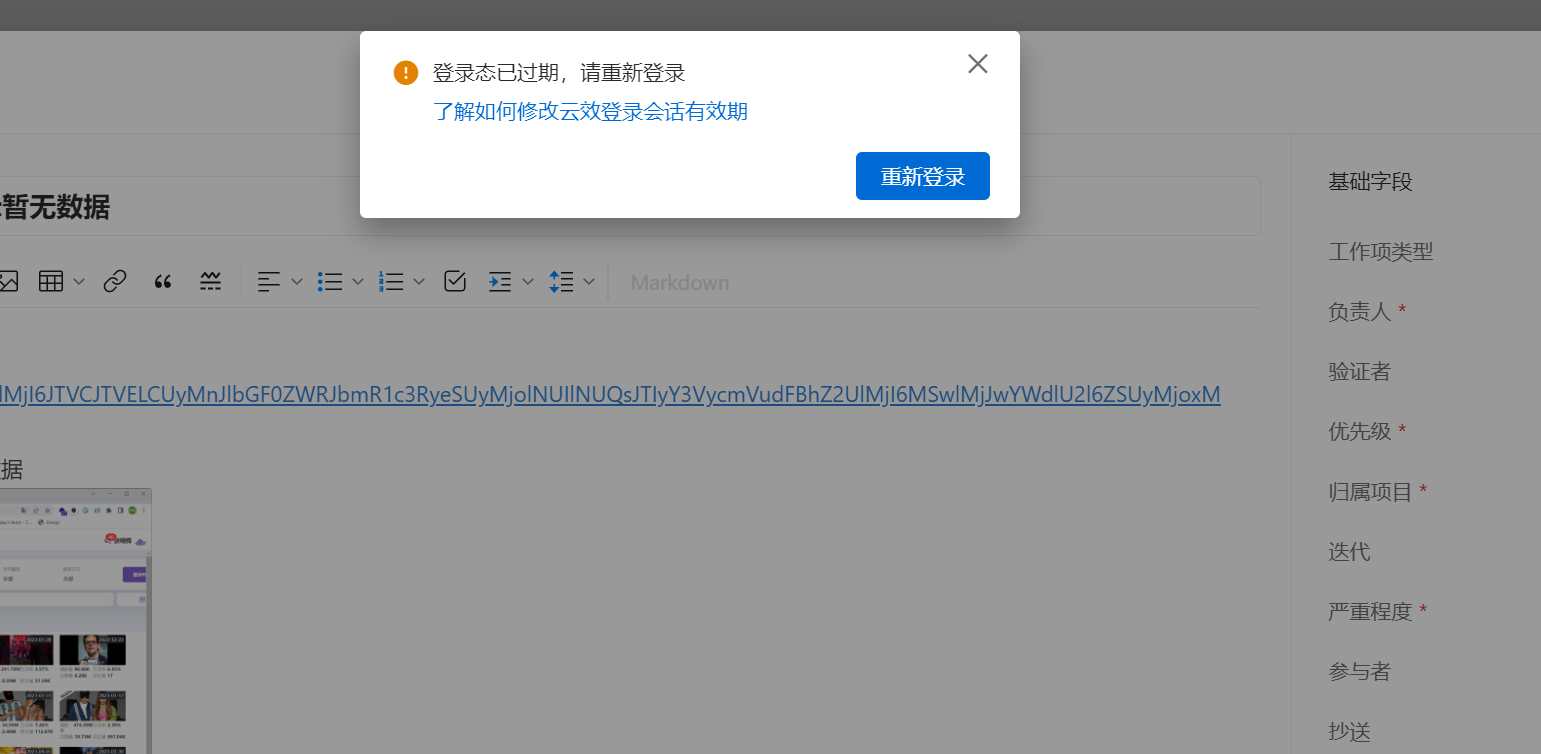
Task: Open the 了解如何修改云效登录会话有效期 link
Action: [x=590, y=112]
